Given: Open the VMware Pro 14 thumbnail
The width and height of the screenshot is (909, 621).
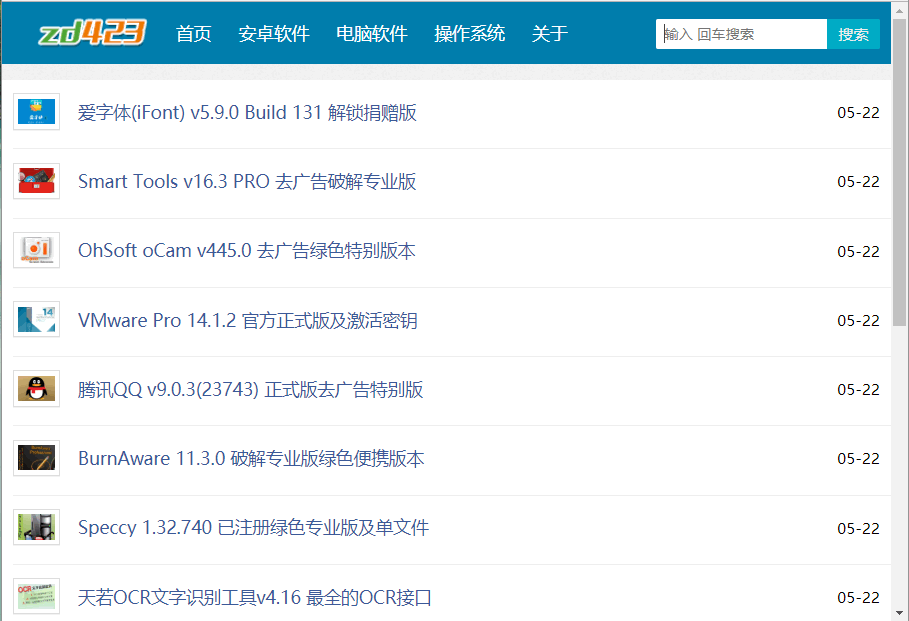Looking at the screenshot, I should pyautogui.click(x=37, y=319).
